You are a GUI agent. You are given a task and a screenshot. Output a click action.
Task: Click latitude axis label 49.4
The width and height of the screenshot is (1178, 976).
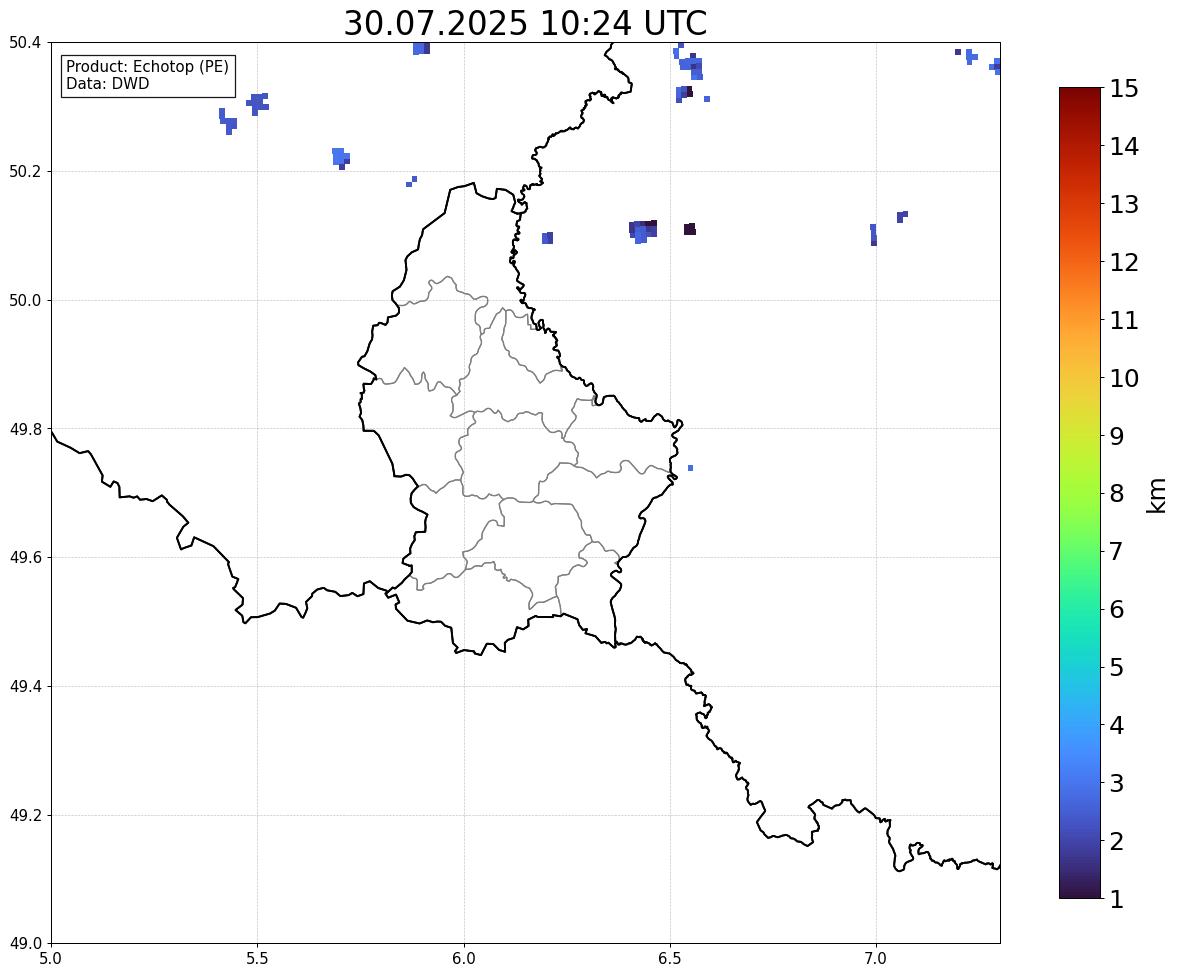(25, 687)
